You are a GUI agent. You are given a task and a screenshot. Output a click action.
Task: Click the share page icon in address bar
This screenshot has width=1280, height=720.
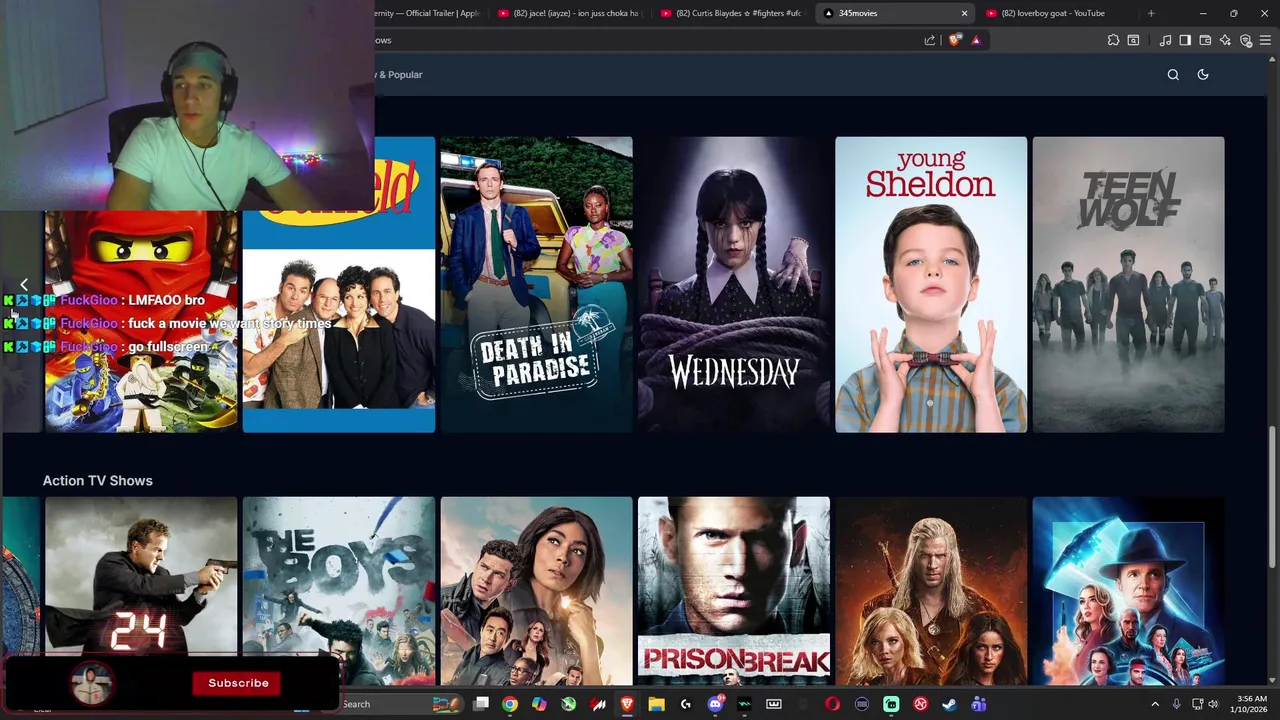930,40
